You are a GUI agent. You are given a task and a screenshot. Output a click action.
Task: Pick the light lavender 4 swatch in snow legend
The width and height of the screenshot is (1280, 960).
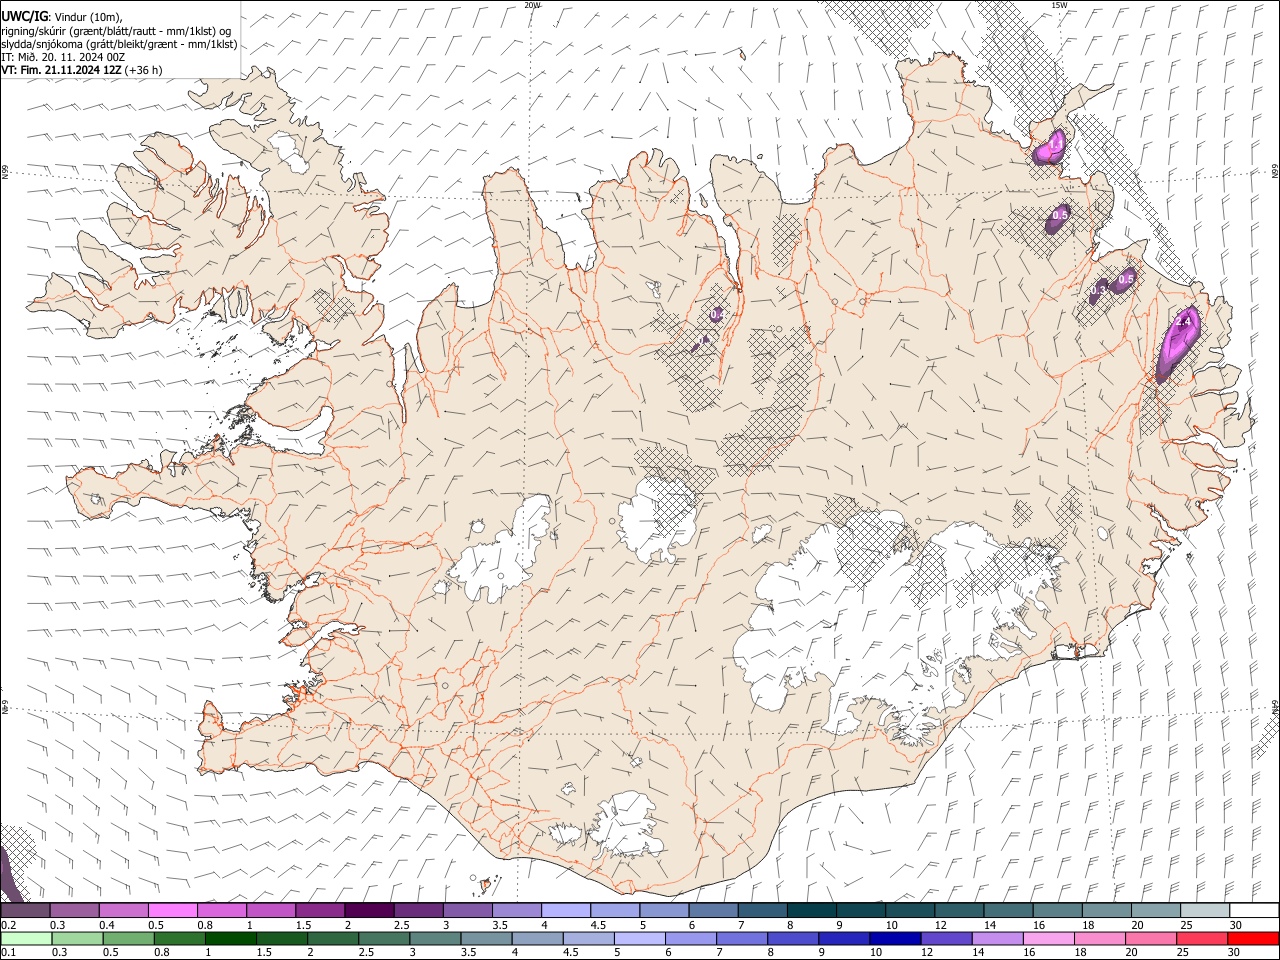pyautogui.click(x=566, y=911)
